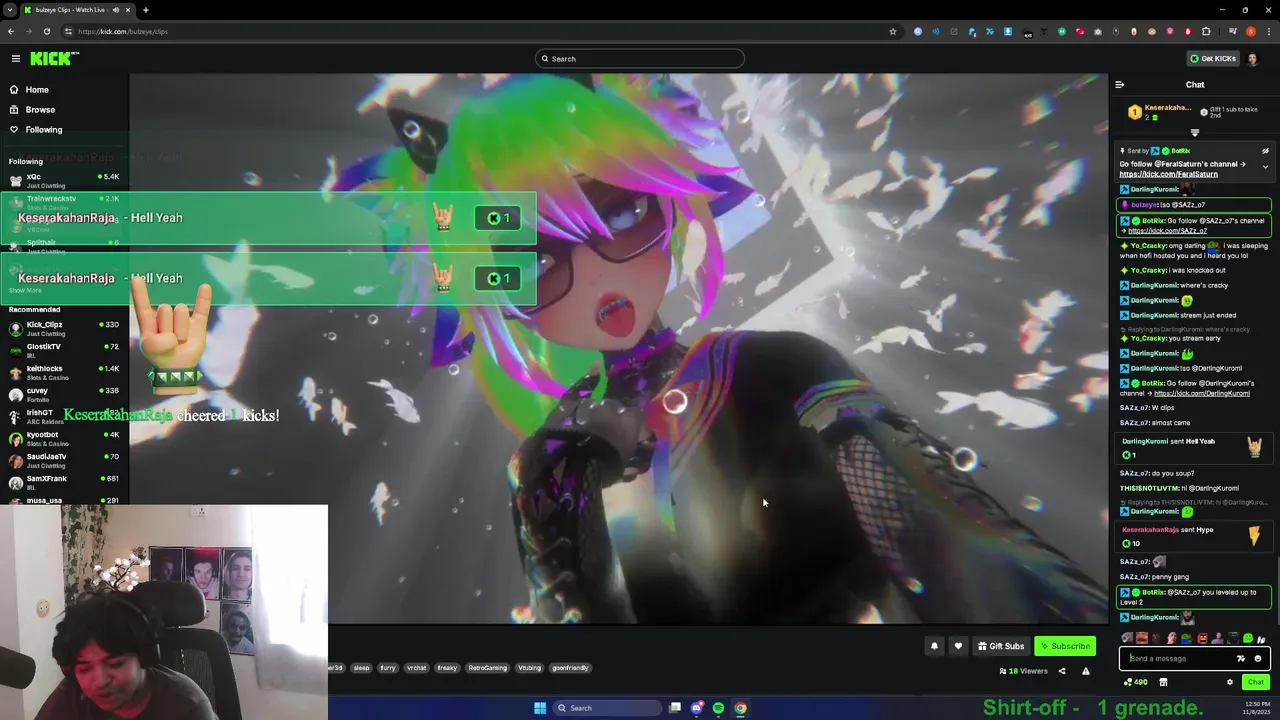This screenshot has height=720, width=1280.
Task: Share the stream via share icon
Action: pyautogui.click(x=1062, y=671)
